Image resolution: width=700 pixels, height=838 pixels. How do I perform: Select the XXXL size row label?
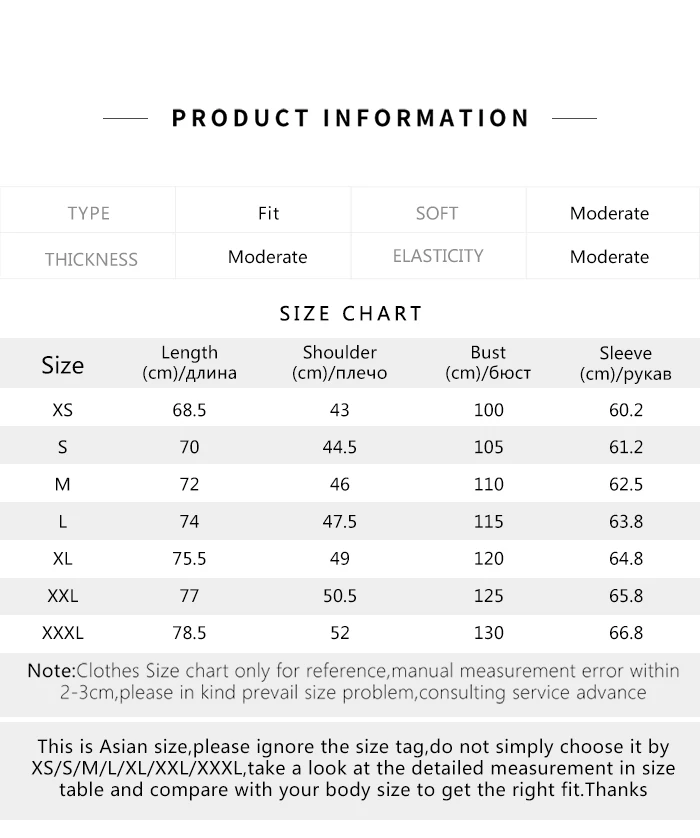[x=63, y=633]
